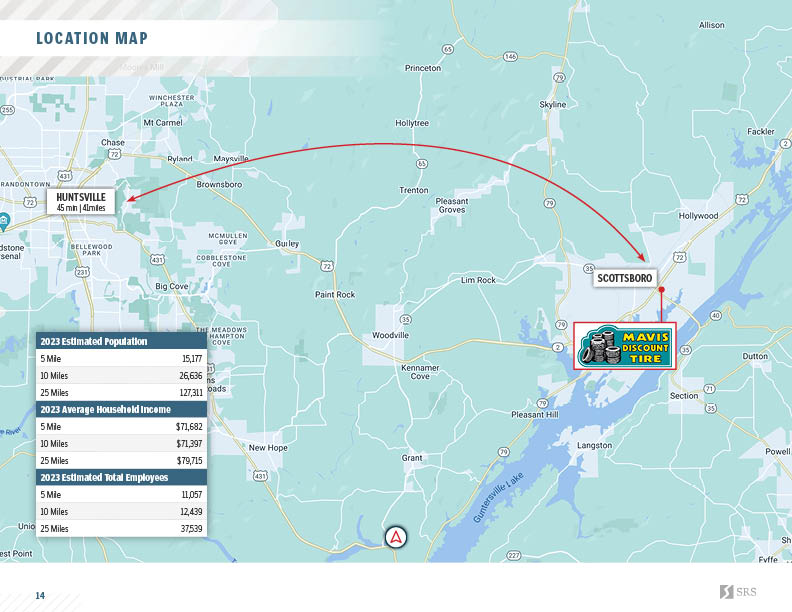Click the Brownsboro town label
The width and height of the screenshot is (792, 612).
219,185
